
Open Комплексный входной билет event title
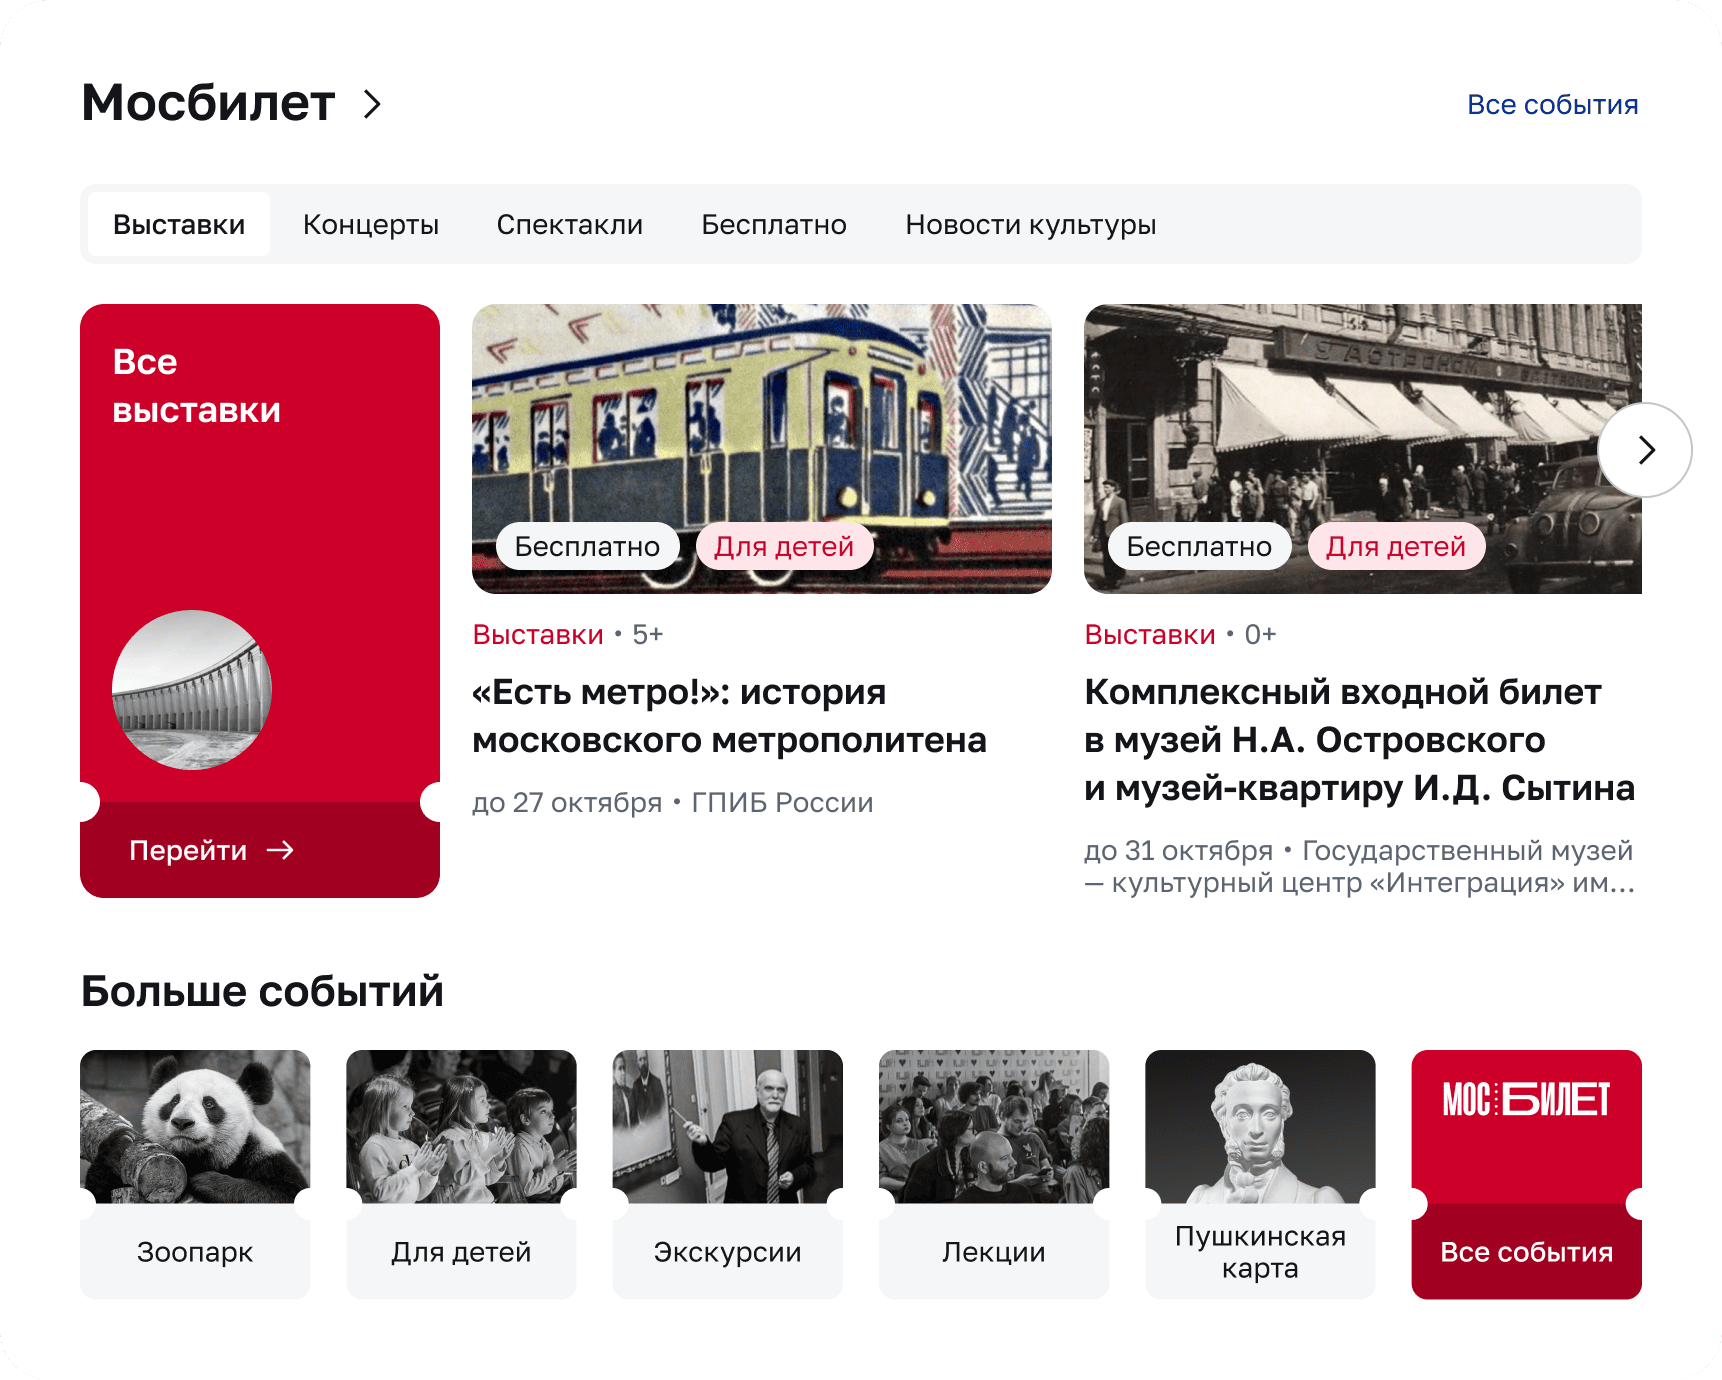click(x=1359, y=740)
